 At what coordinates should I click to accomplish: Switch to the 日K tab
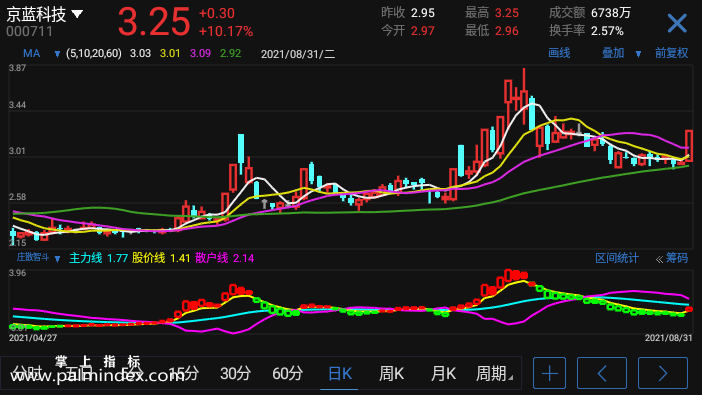[x=340, y=373]
